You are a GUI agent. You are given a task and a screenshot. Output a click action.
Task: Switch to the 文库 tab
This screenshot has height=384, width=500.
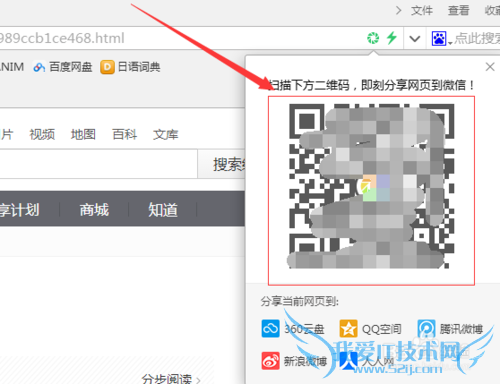click(166, 134)
